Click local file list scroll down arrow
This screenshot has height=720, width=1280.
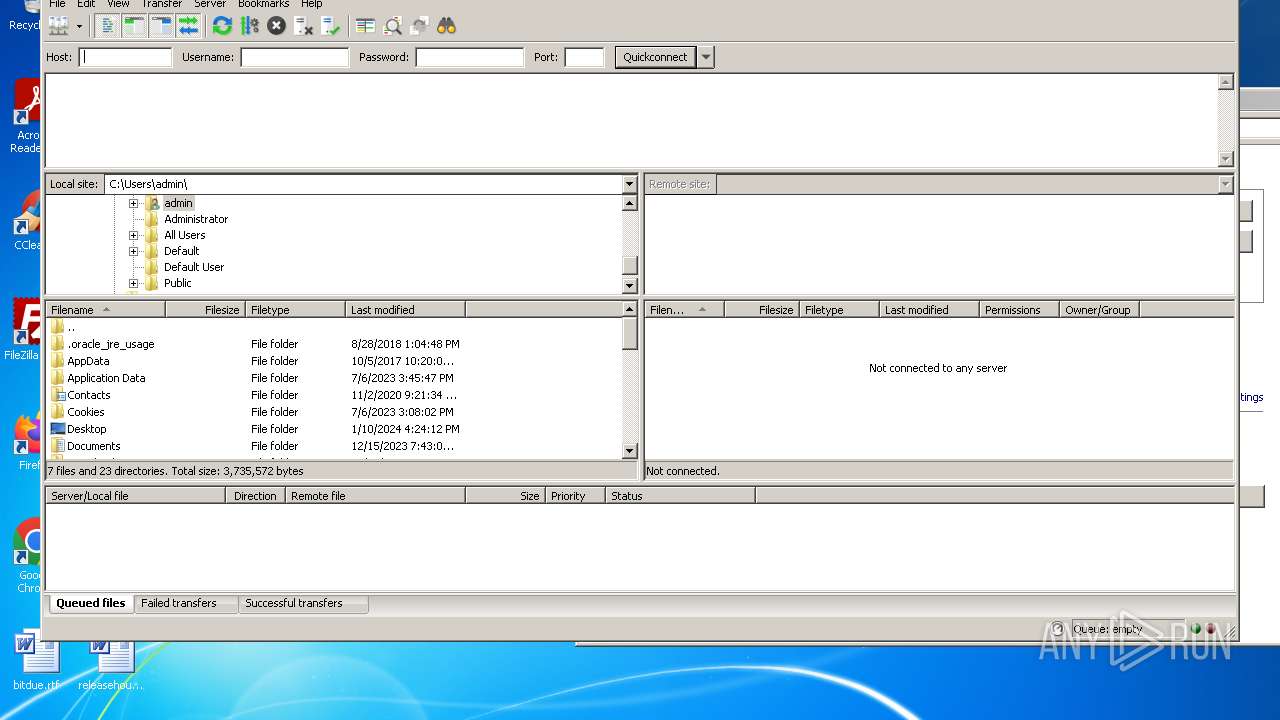click(x=629, y=451)
